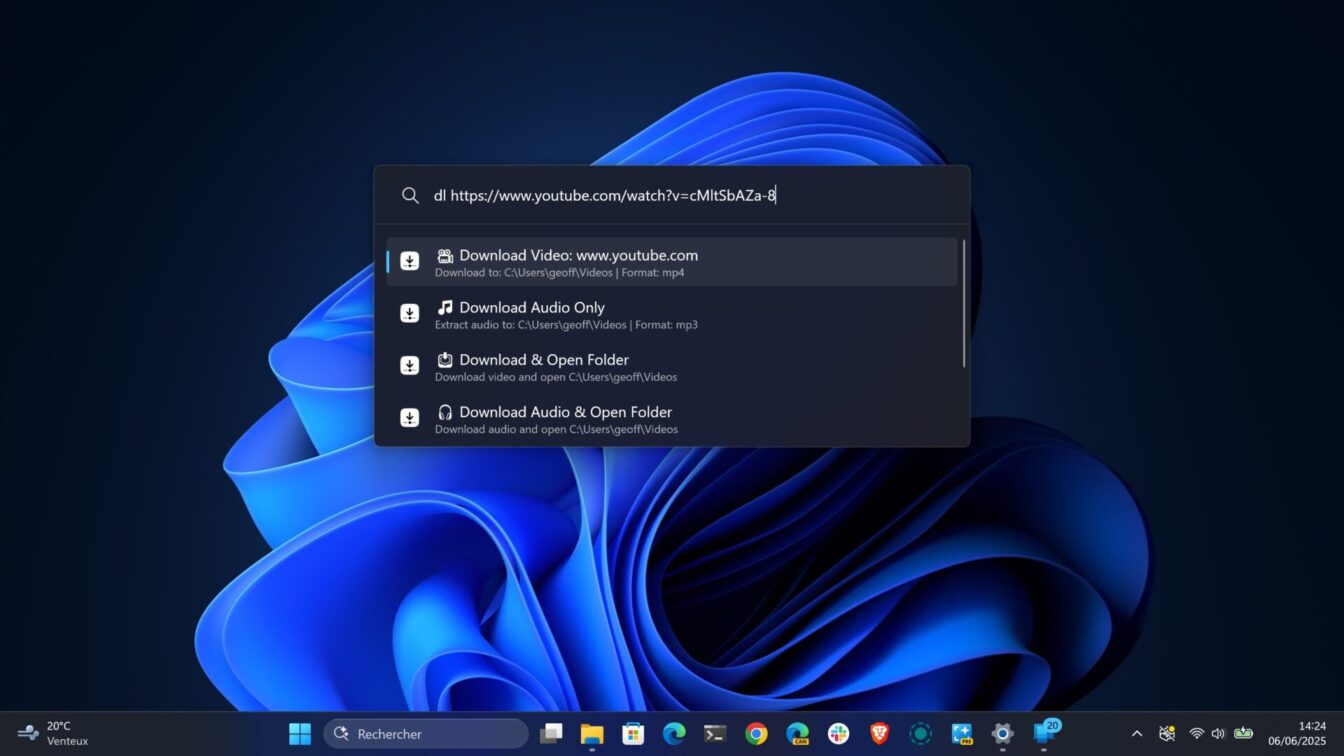This screenshot has width=1344, height=756.
Task: Open Windows Terminal from the taskbar
Action: [714, 734]
